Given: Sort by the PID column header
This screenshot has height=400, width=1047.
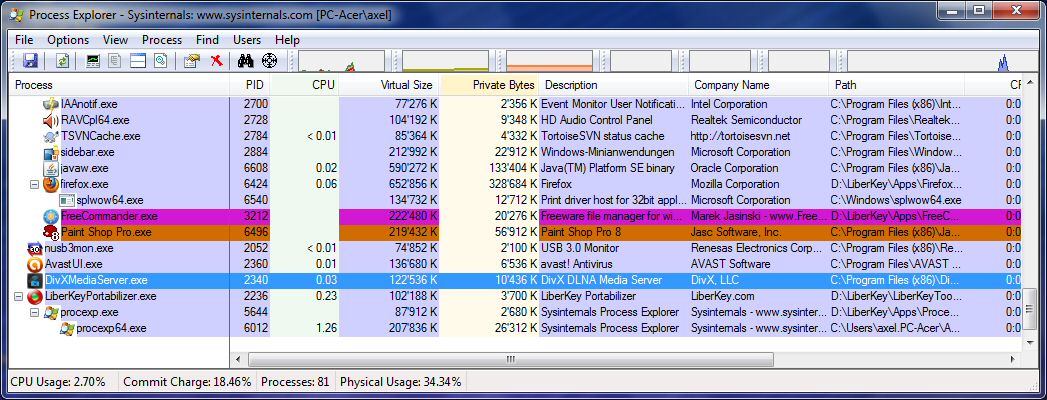Looking at the screenshot, I should [x=250, y=85].
